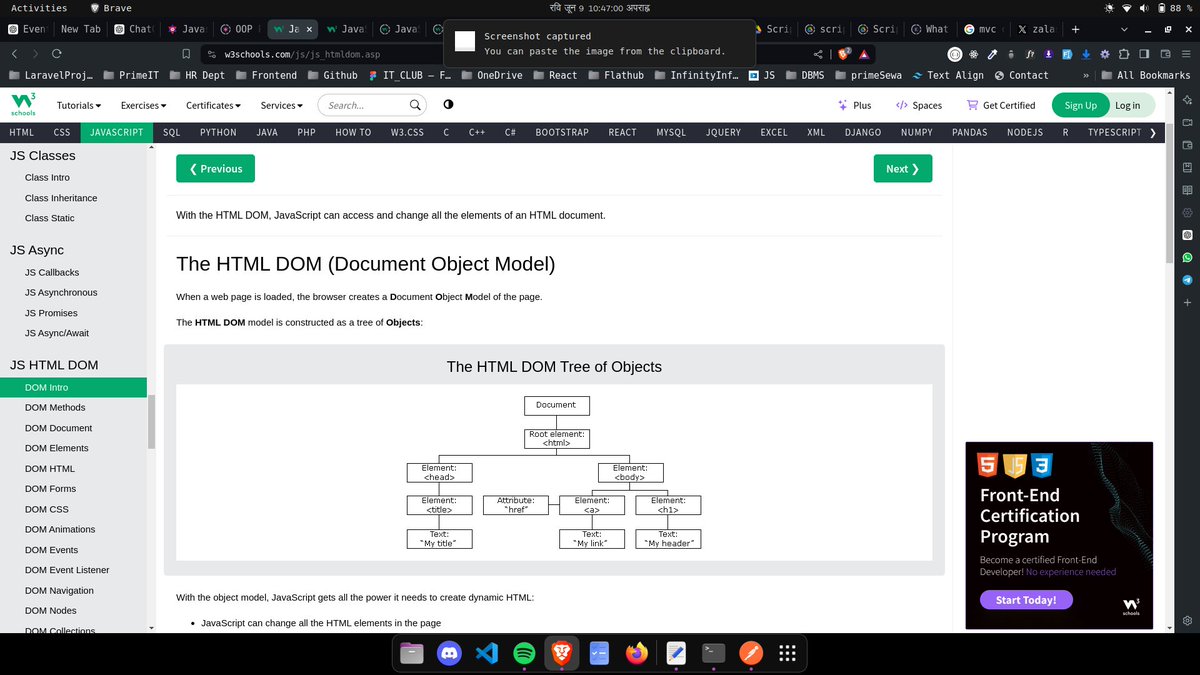Open the LaravelProj bookmark folder

(x=53, y=75)
